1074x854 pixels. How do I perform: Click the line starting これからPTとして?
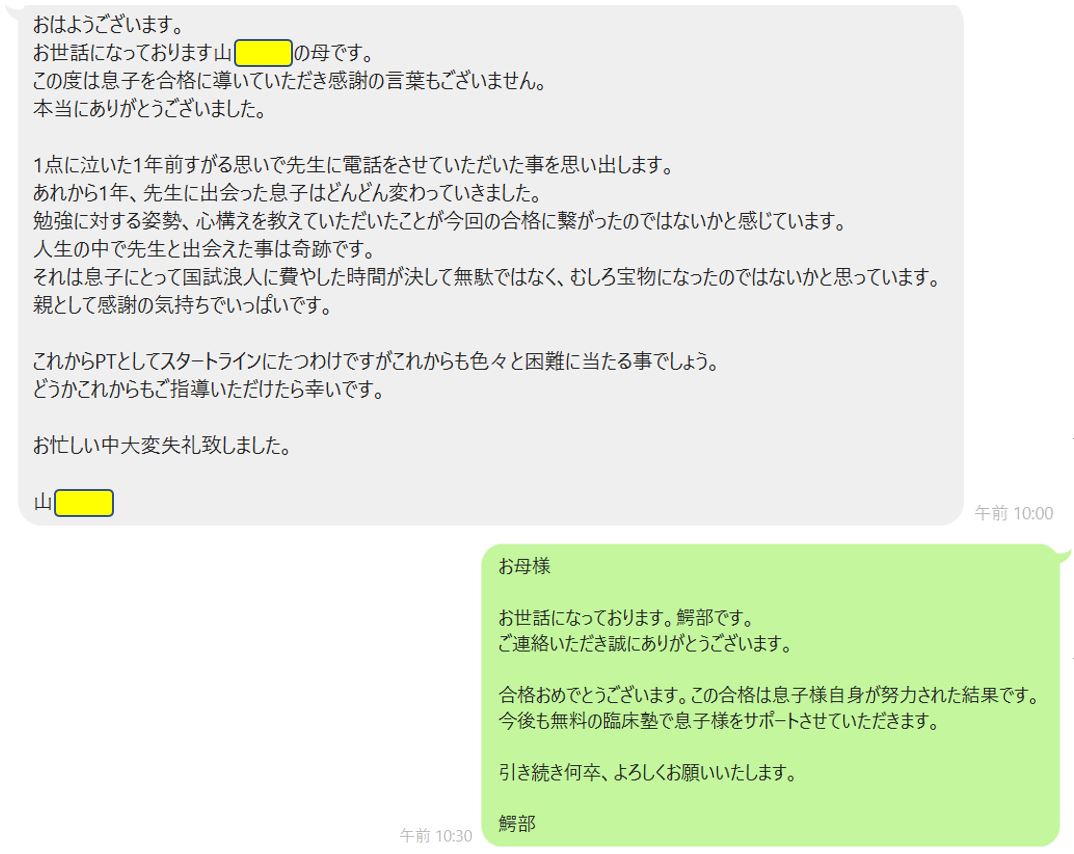click(376, 361)
